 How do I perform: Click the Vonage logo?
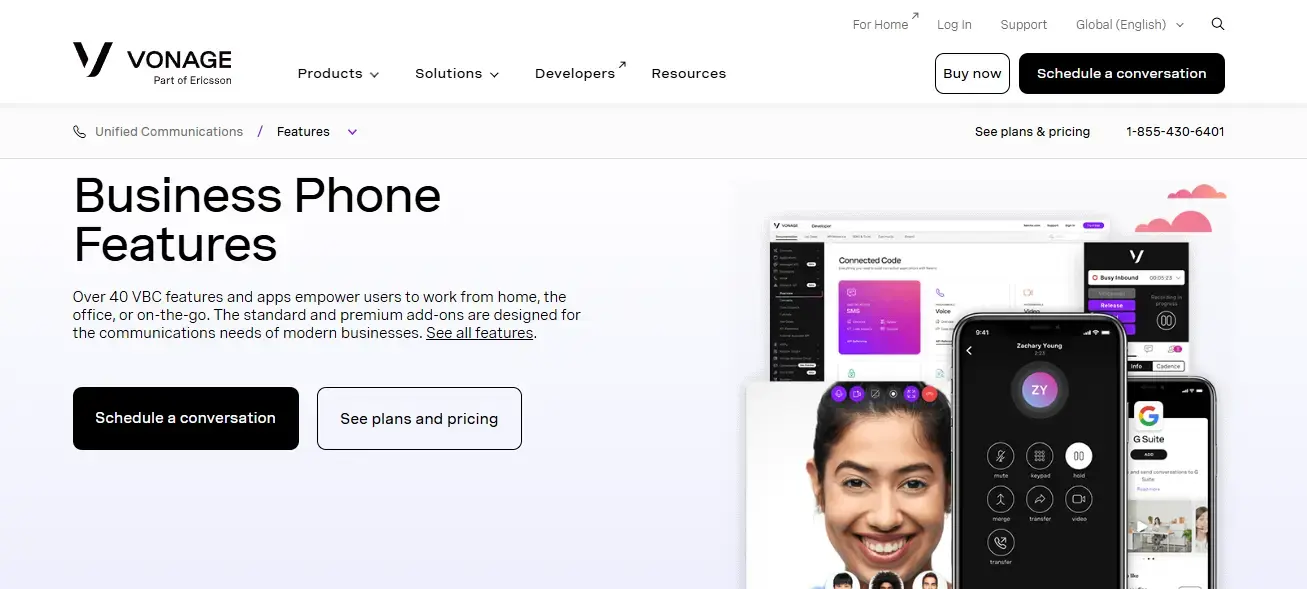point(152,62)
